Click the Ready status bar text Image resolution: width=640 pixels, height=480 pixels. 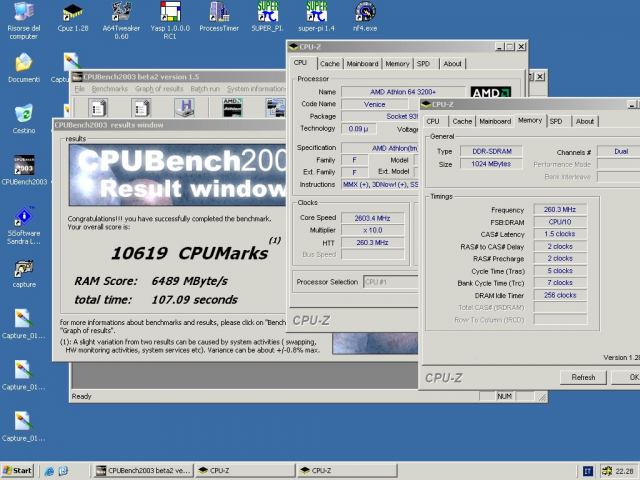82,396
